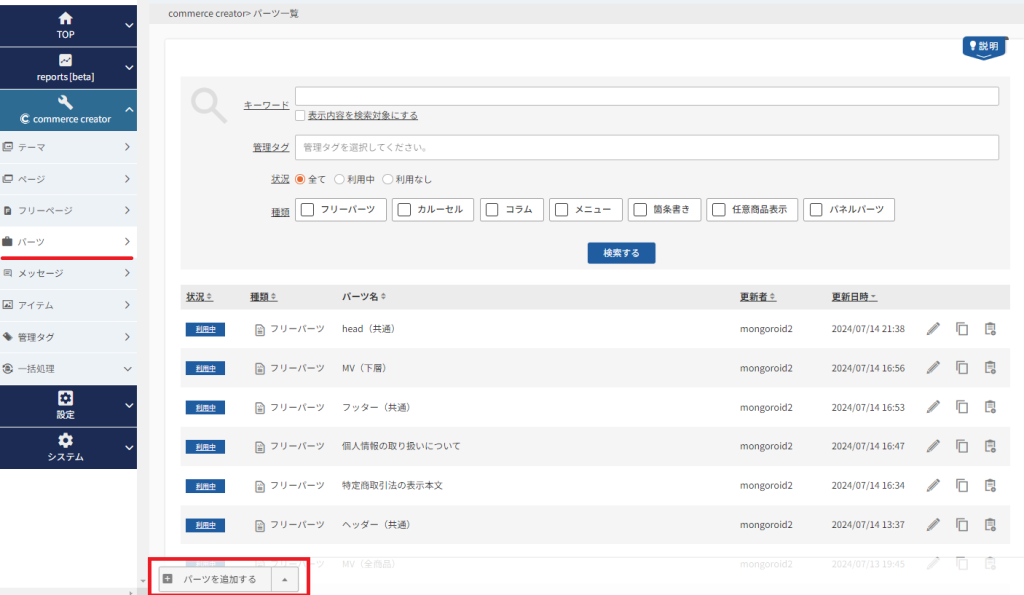Open フリーページ in the sidebar menu
This screenshot has height=595, width=1024.
pos(68,210)
